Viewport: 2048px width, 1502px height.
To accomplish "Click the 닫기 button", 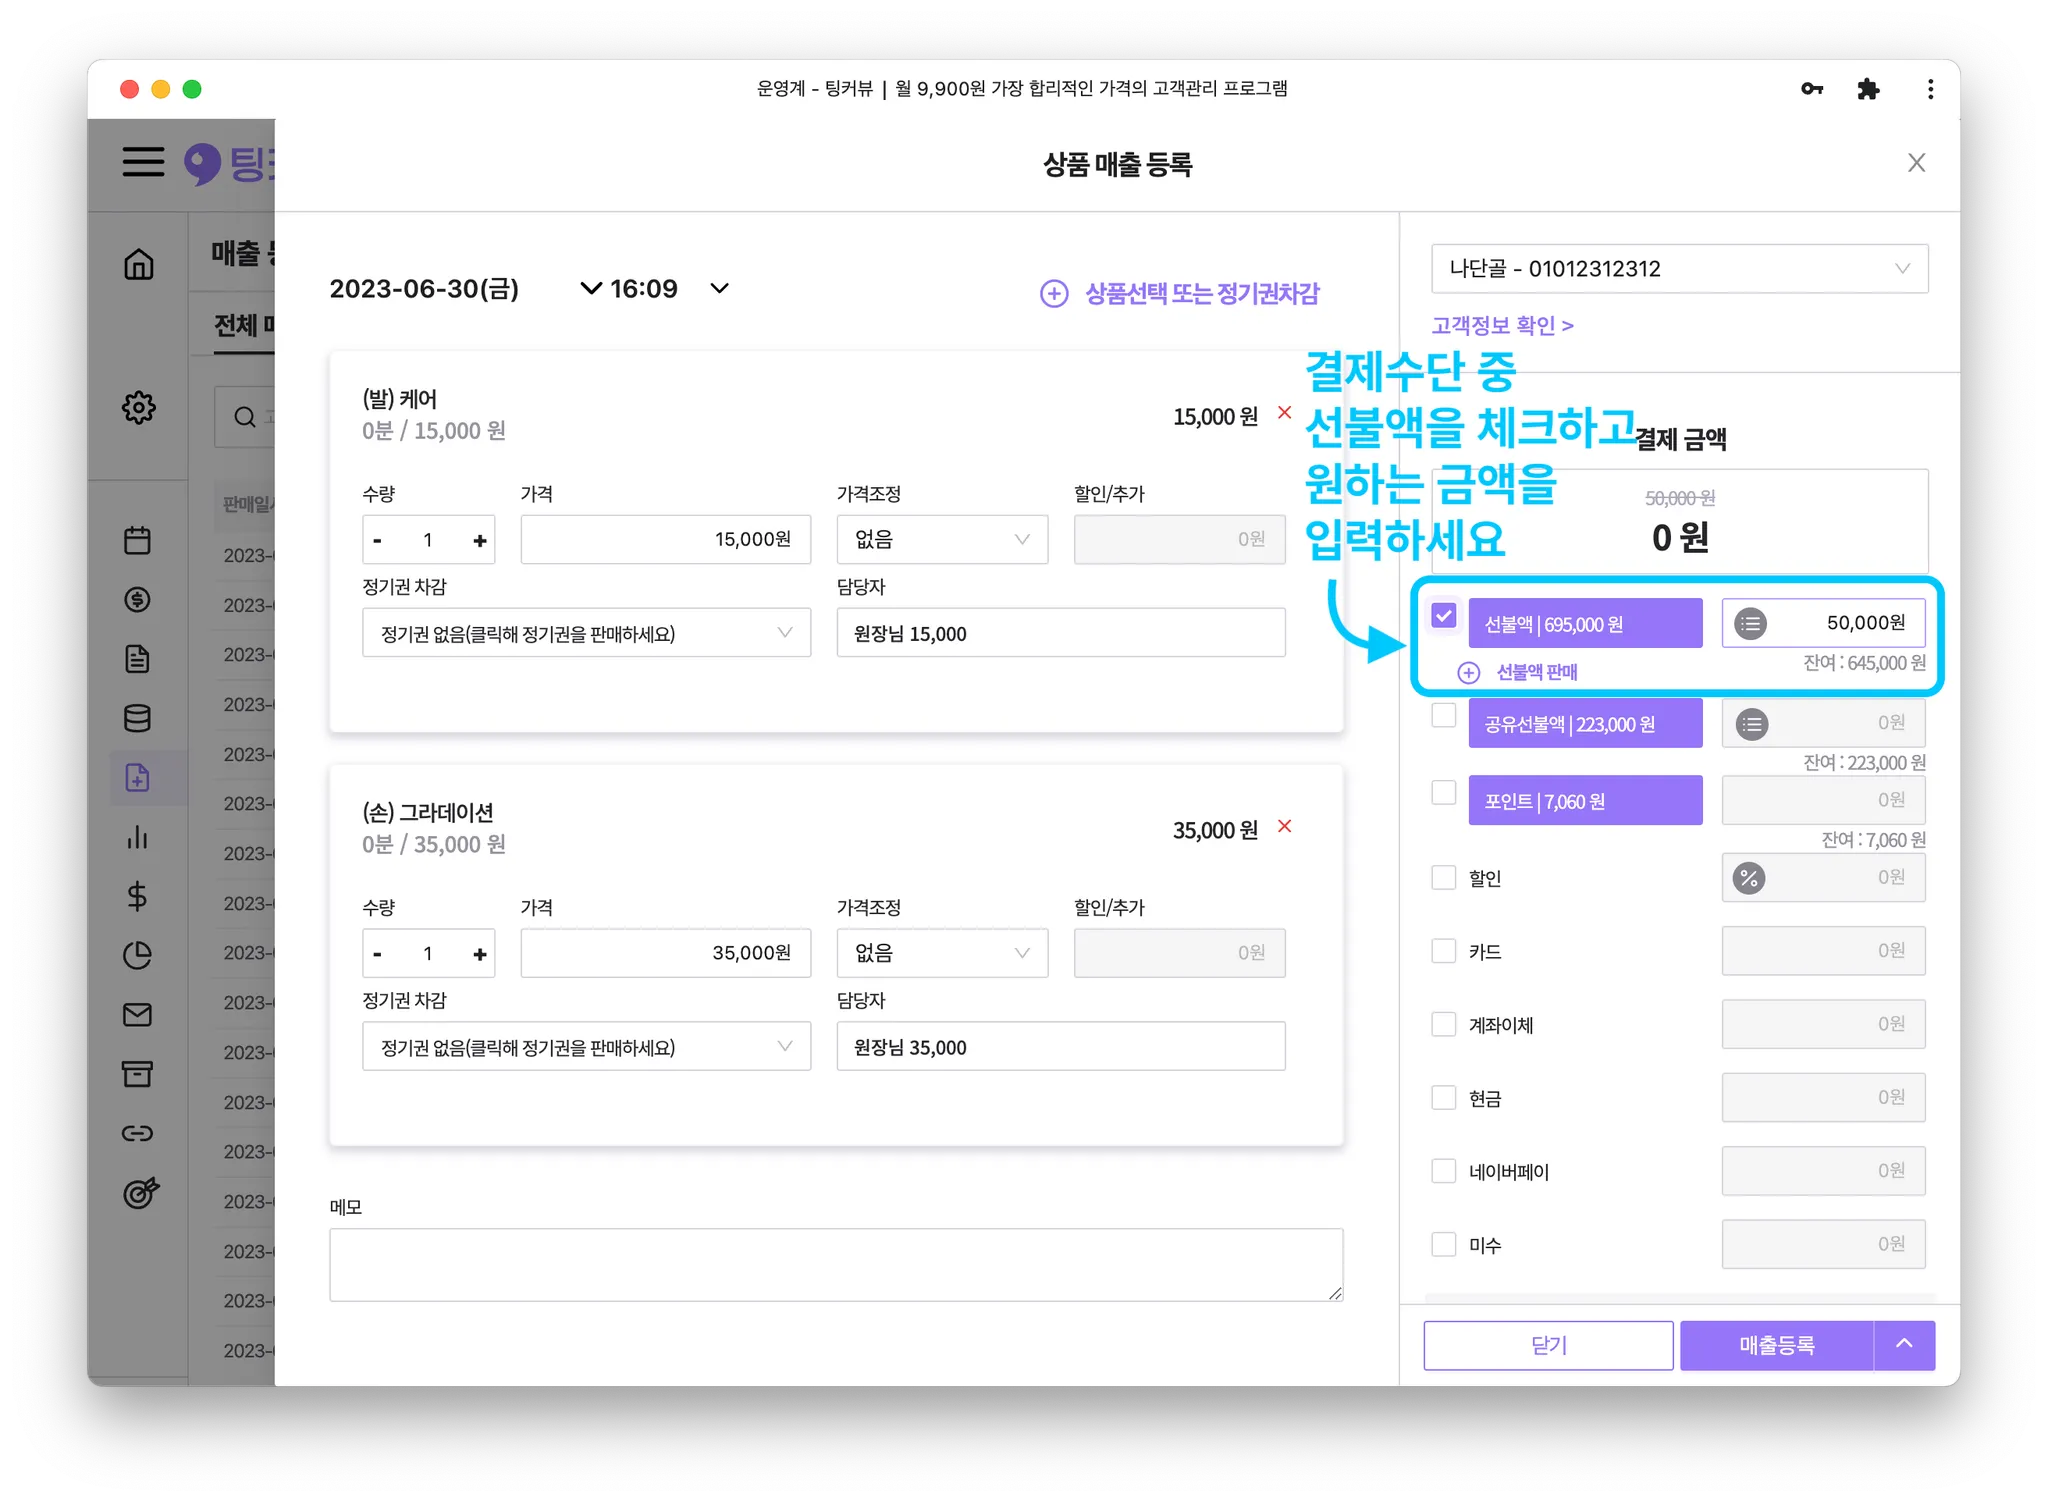I will [1547, 1345].
